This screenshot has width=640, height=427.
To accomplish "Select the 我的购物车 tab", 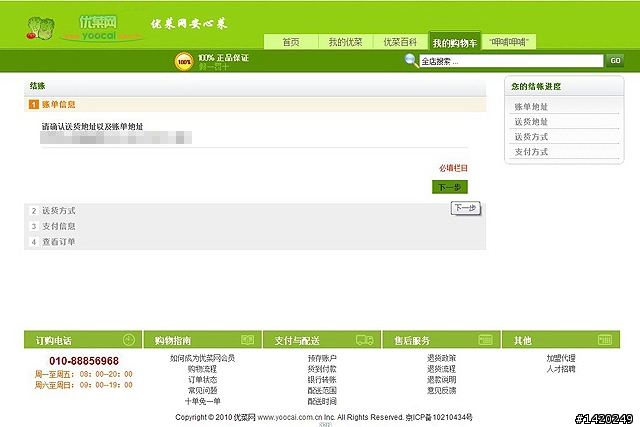I will point(455,42).
